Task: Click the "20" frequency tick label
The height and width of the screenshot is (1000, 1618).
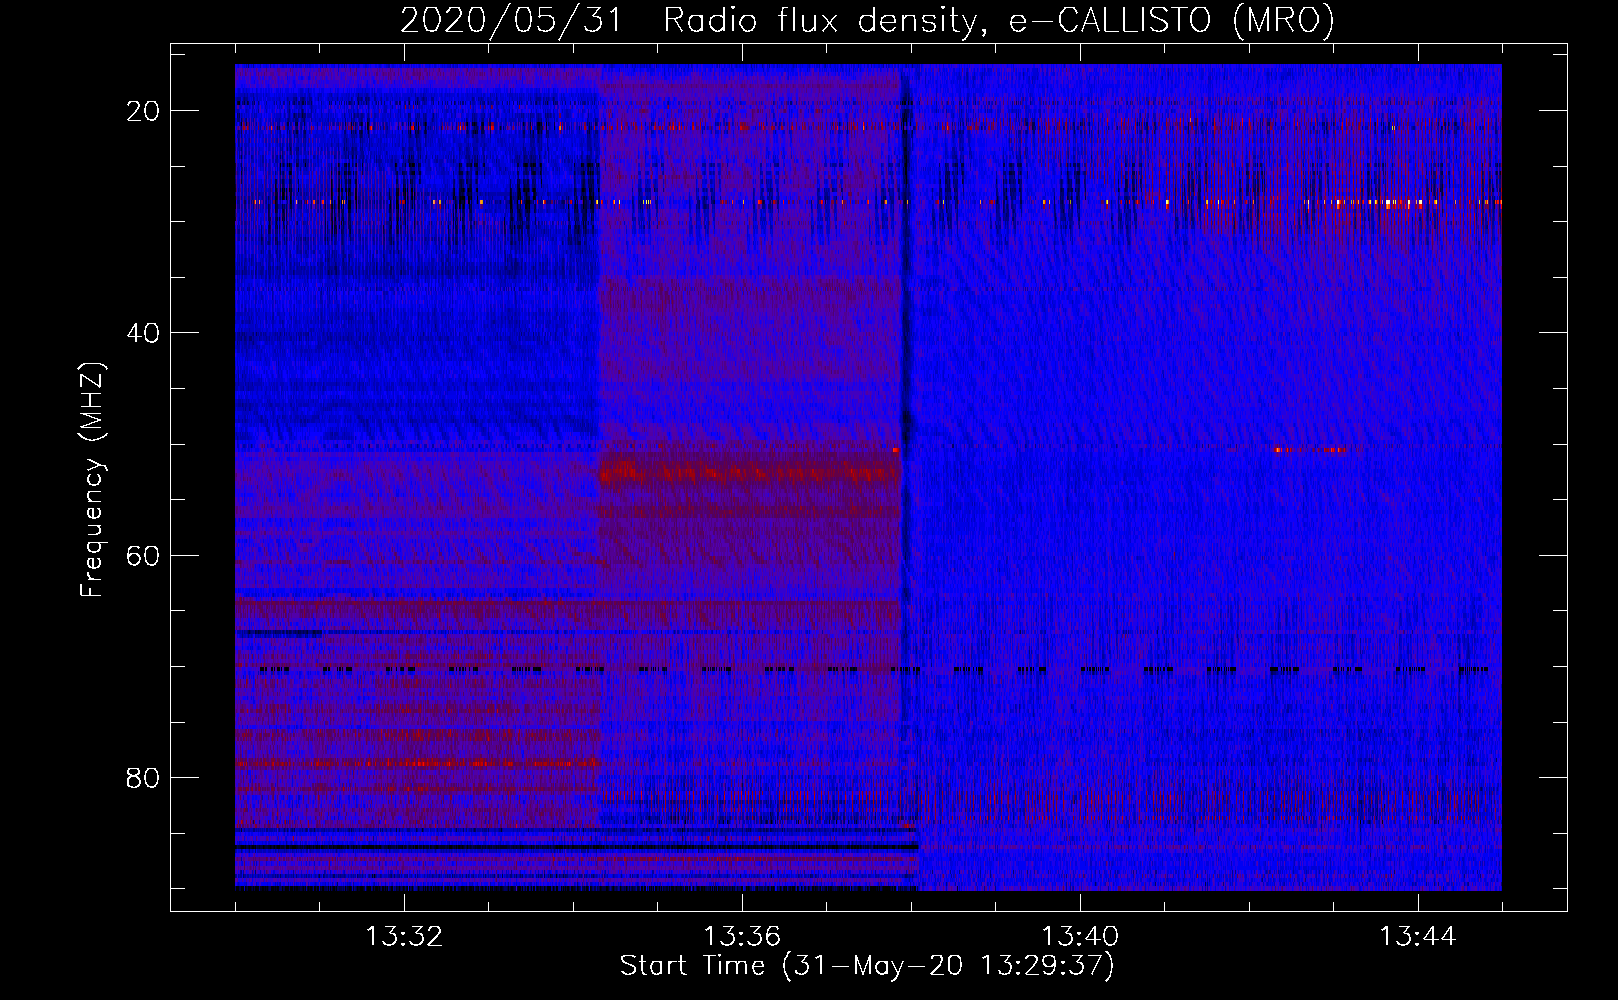Action: [x=143, y=111]
